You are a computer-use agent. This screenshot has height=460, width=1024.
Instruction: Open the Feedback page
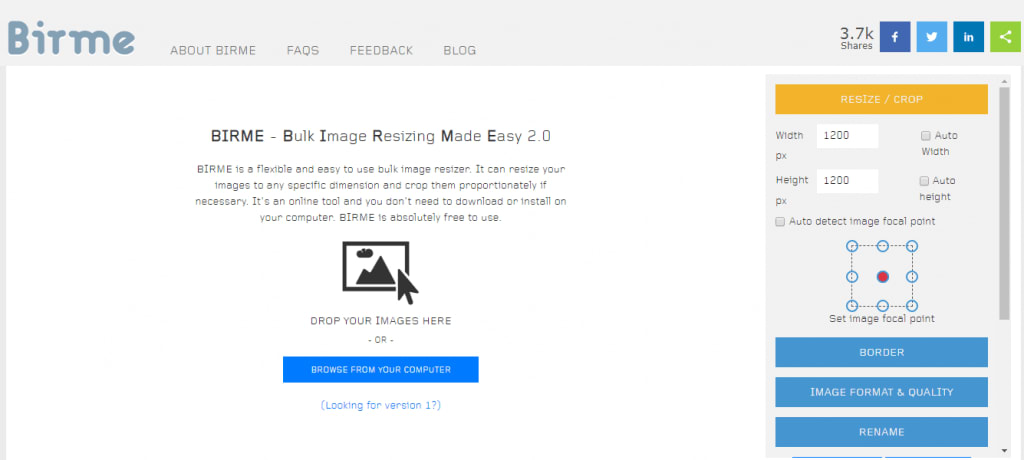381,50
